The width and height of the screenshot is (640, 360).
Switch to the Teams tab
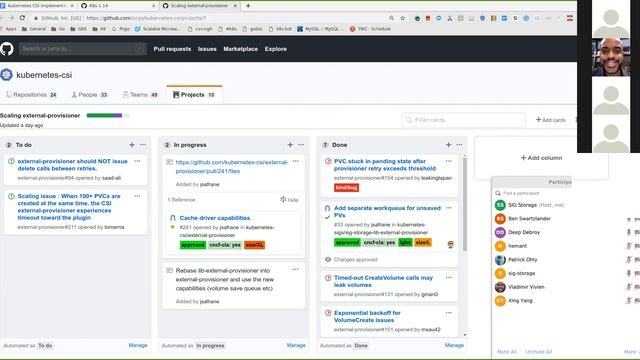coord(140,95)
